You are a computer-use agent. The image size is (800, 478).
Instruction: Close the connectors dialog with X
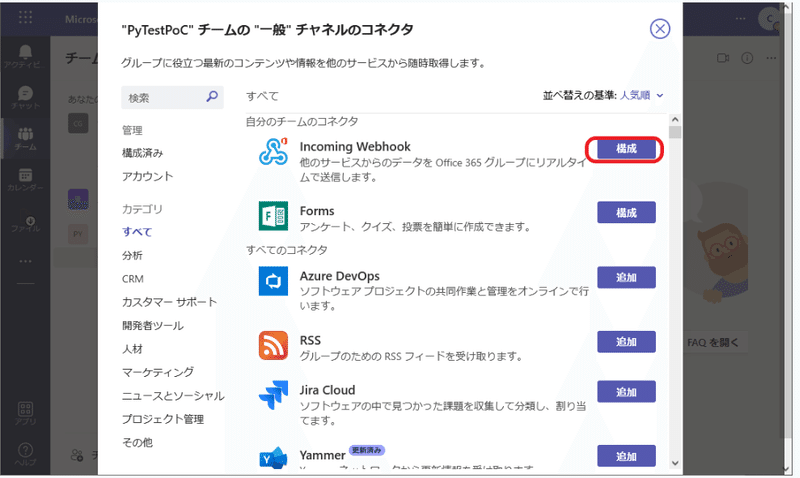[x=660, y=29]
